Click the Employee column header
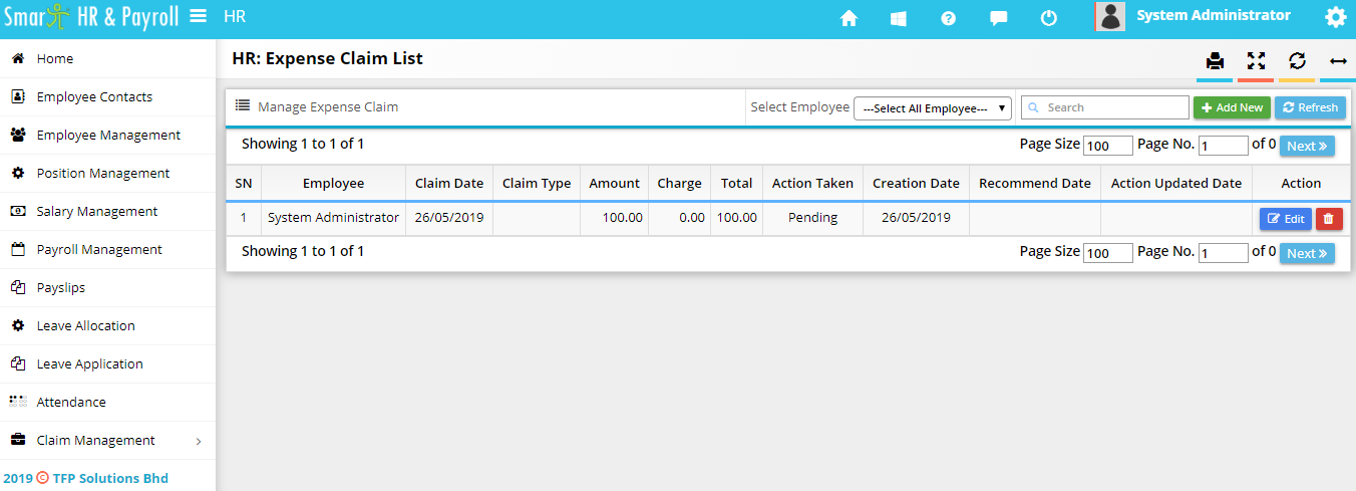 (333, 183)
